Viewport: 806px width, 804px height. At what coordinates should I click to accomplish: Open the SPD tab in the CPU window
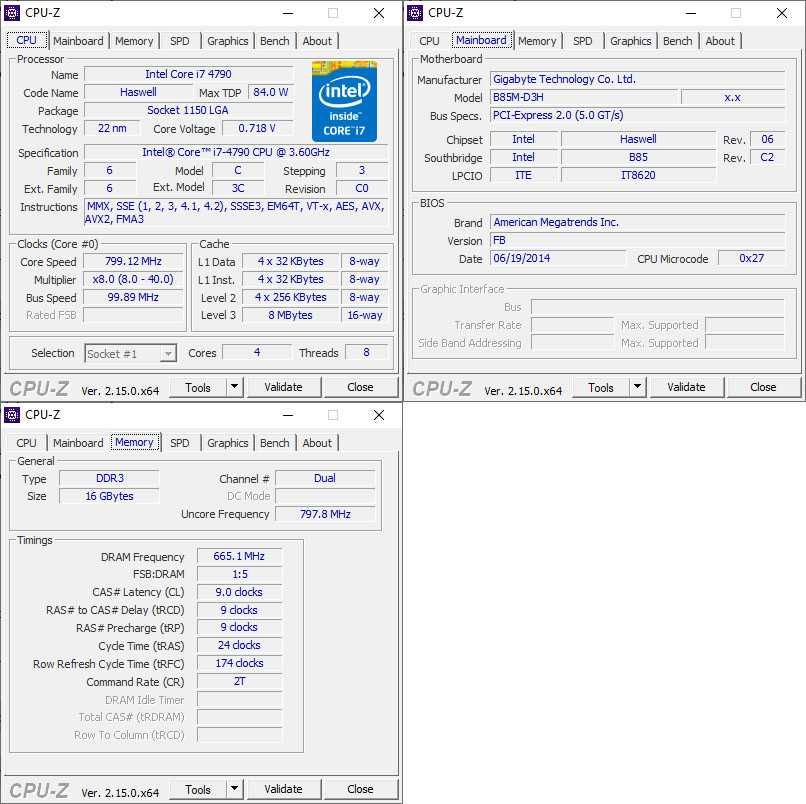click(x=179, y=41)
